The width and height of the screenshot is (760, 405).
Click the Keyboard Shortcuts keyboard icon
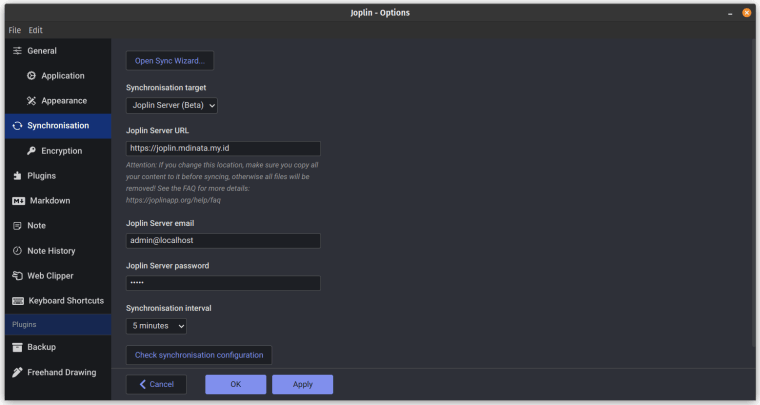[x=18, y=301]
